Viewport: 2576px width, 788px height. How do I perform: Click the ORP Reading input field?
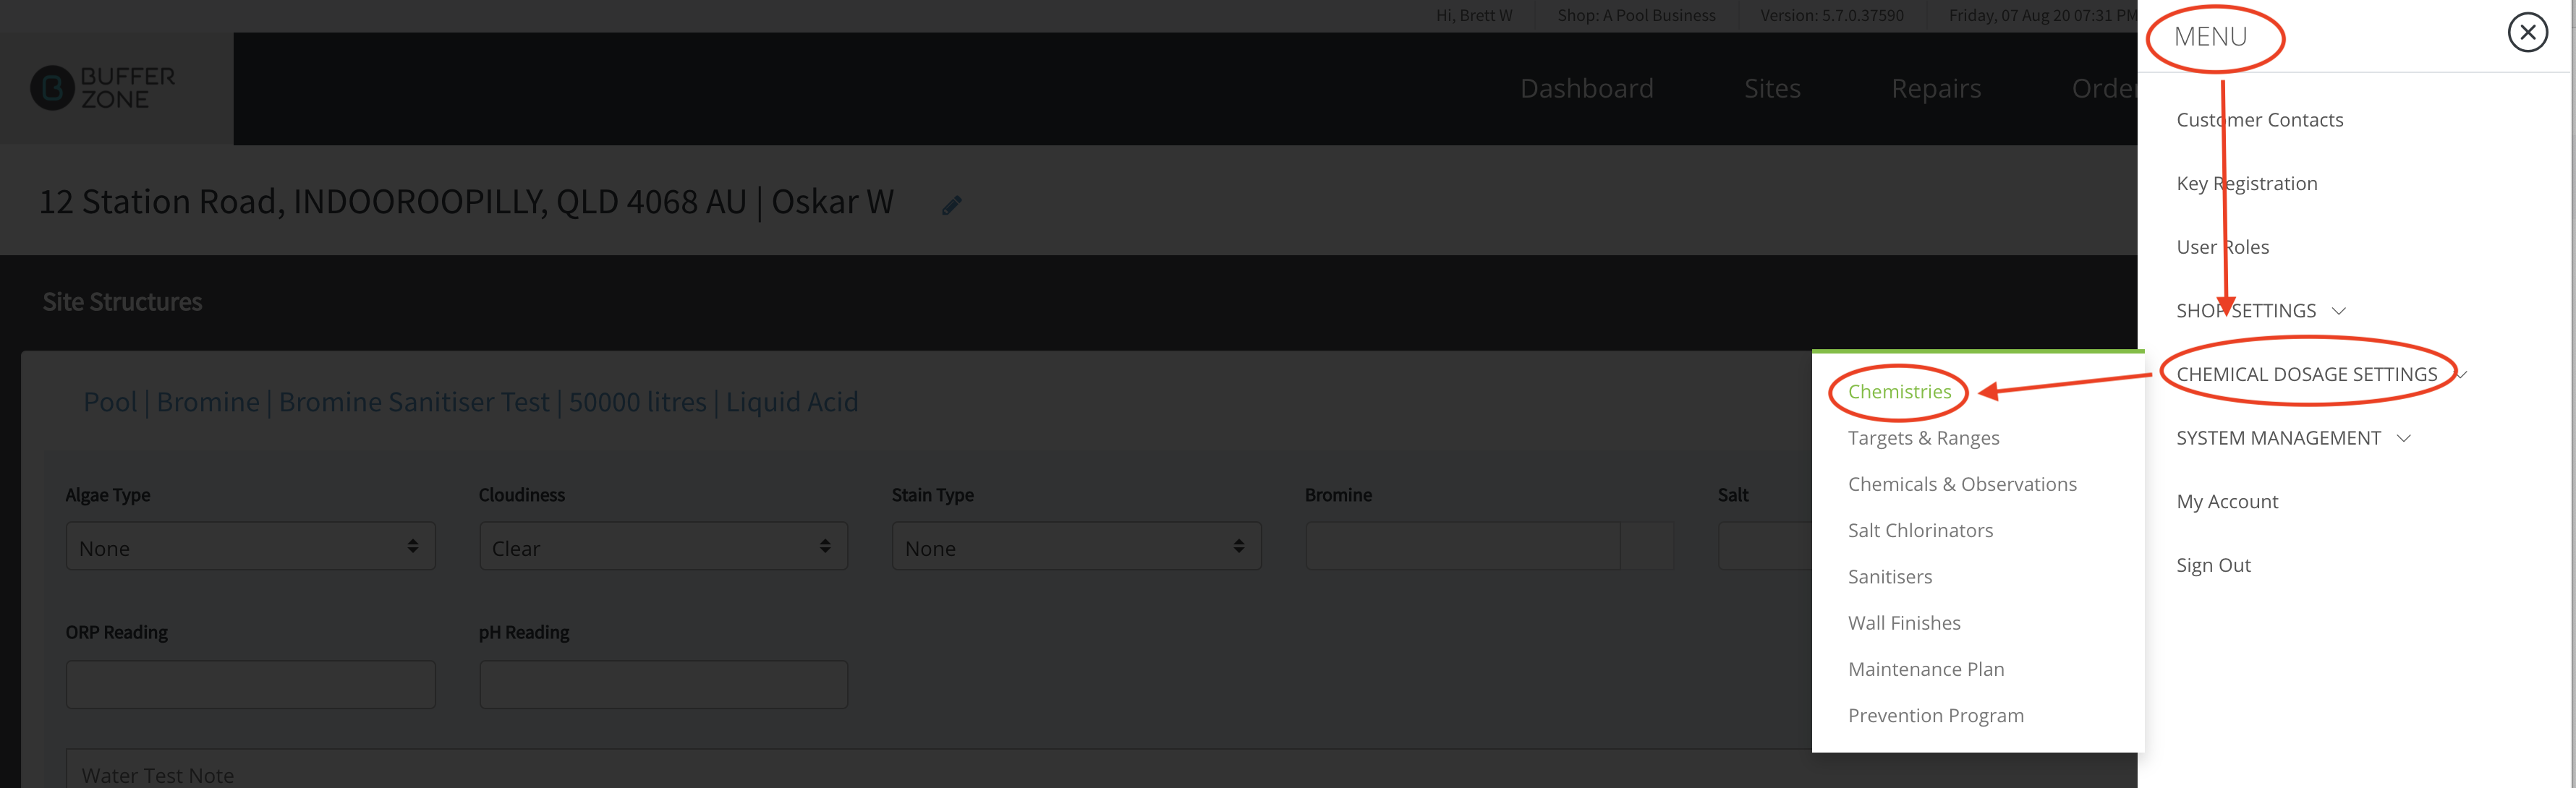point(250,684)
